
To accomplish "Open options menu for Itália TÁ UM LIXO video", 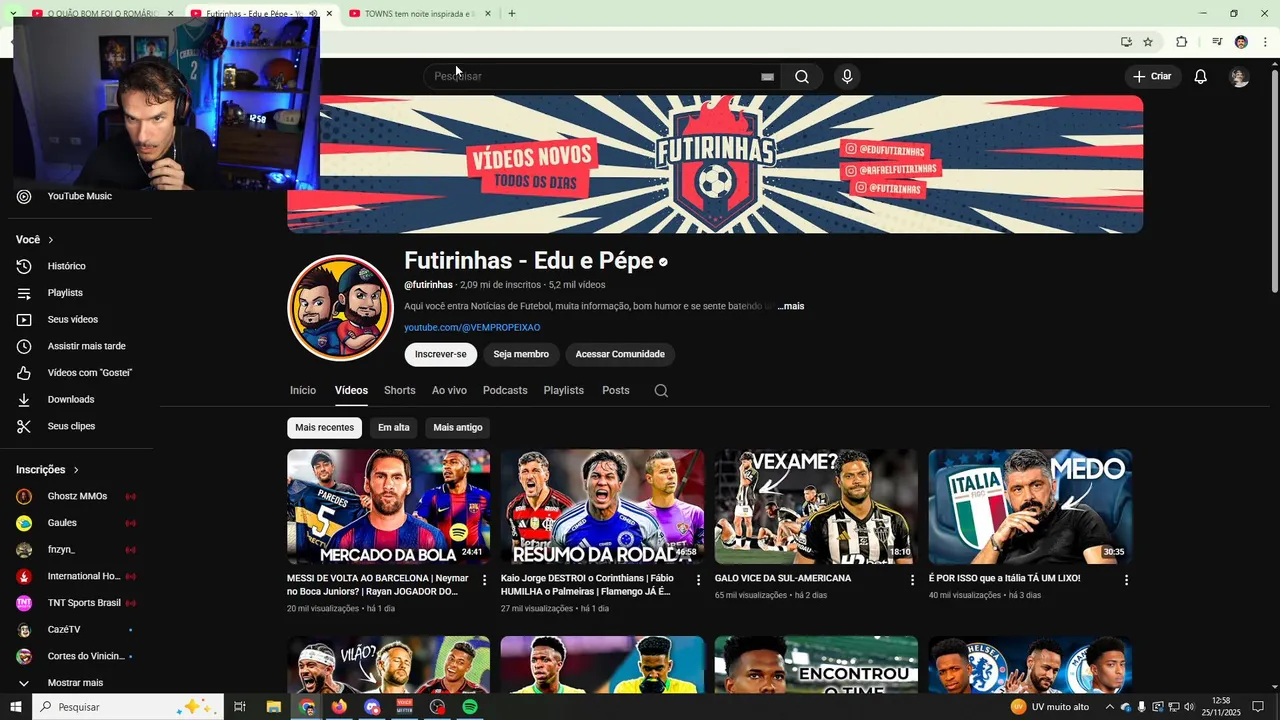I will click(1126, 580).
